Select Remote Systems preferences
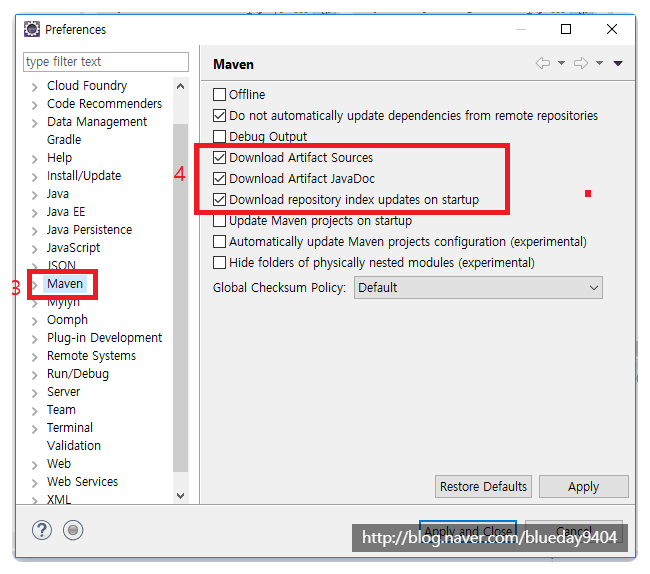This screenshot has height=574, width=650. [x=91, y=356]
